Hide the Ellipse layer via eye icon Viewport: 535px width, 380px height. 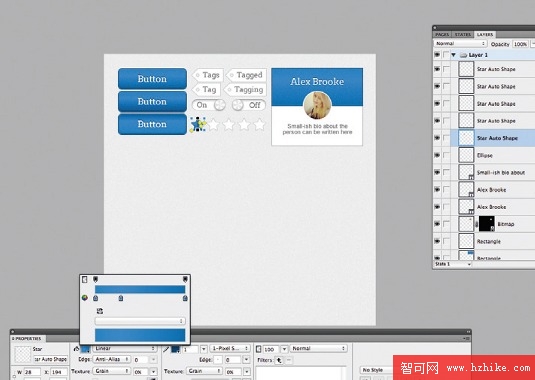[x=437, y=155]
